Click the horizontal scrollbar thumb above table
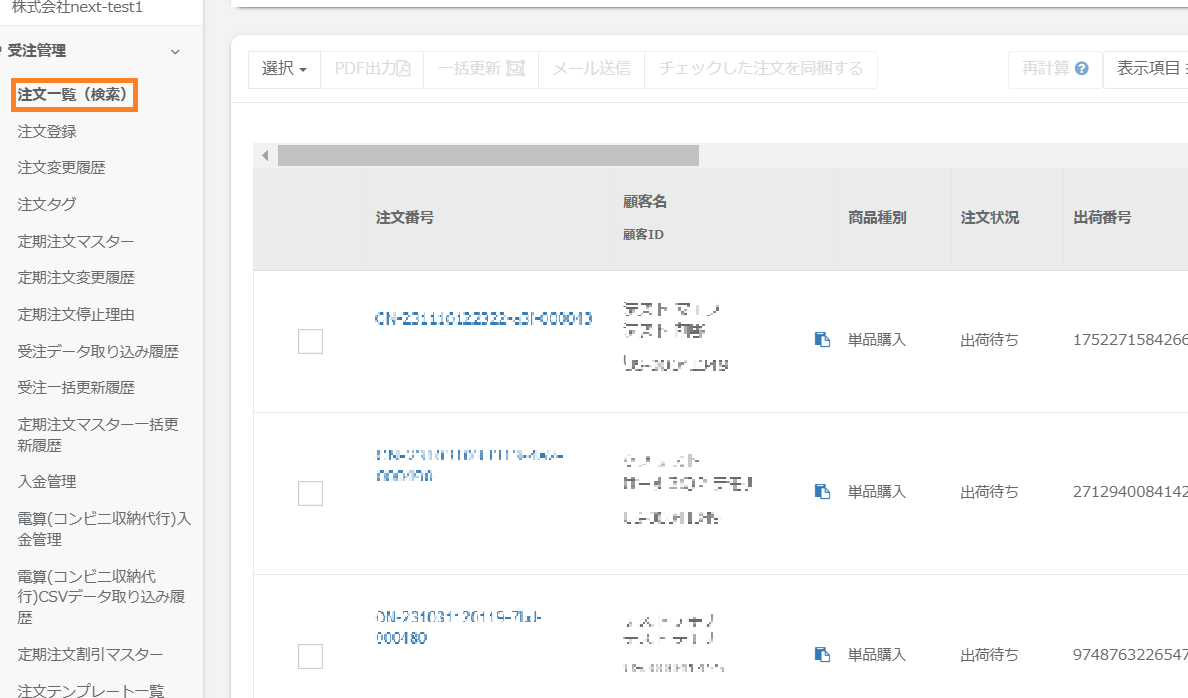 click(488, 156)
